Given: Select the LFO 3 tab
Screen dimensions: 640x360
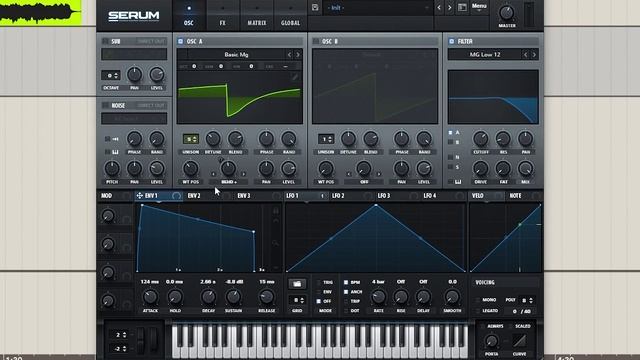Looking at the screenshot, I should [384, 196].
